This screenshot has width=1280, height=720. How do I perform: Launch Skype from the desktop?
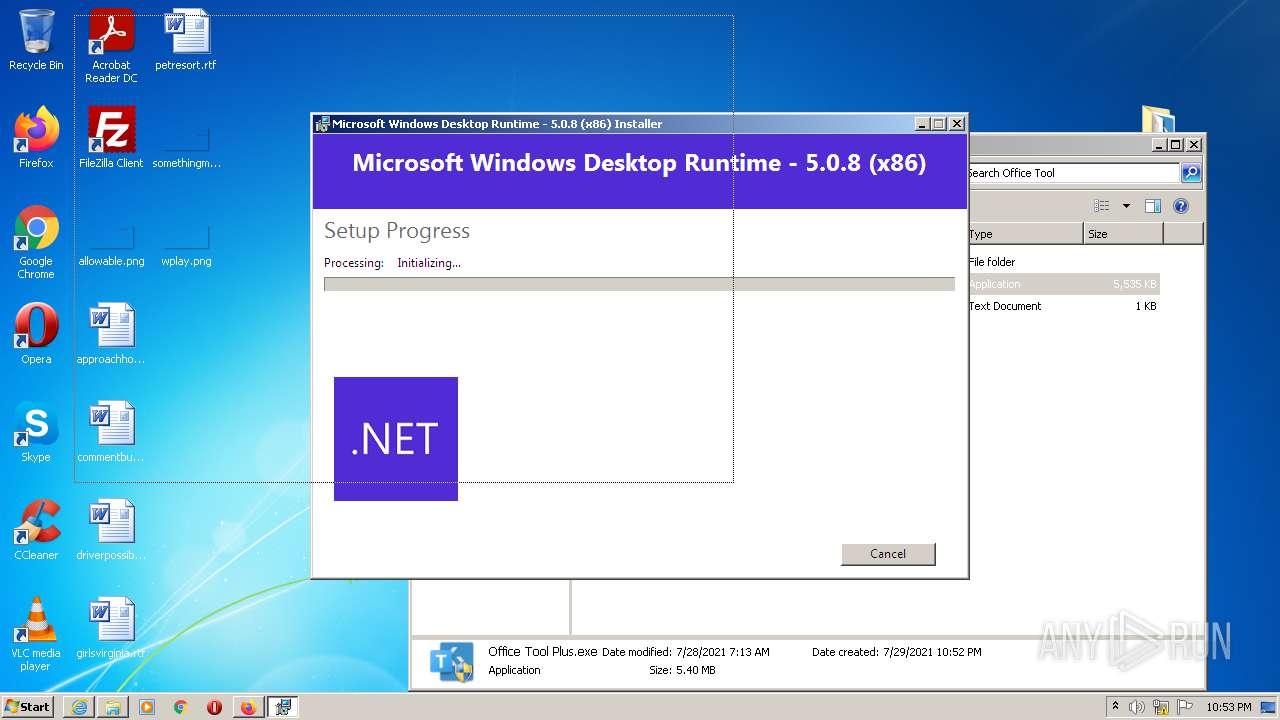[x=36, y=432]
